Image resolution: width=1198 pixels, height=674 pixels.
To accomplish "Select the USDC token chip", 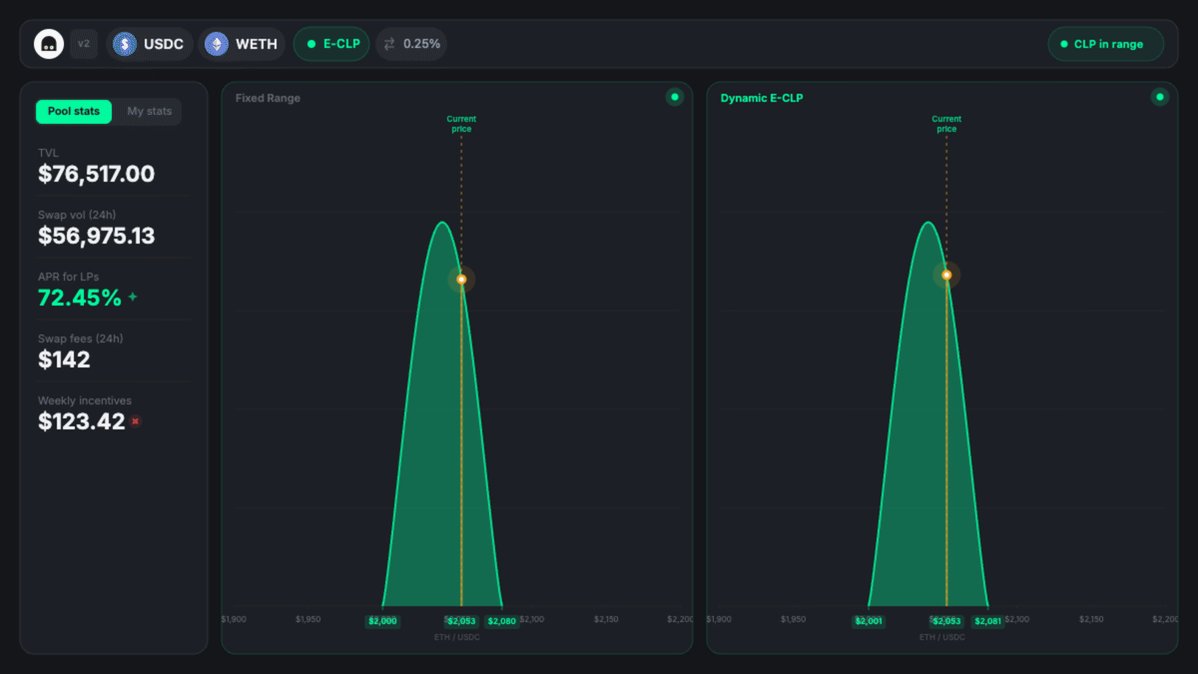I will coord(149,44).
